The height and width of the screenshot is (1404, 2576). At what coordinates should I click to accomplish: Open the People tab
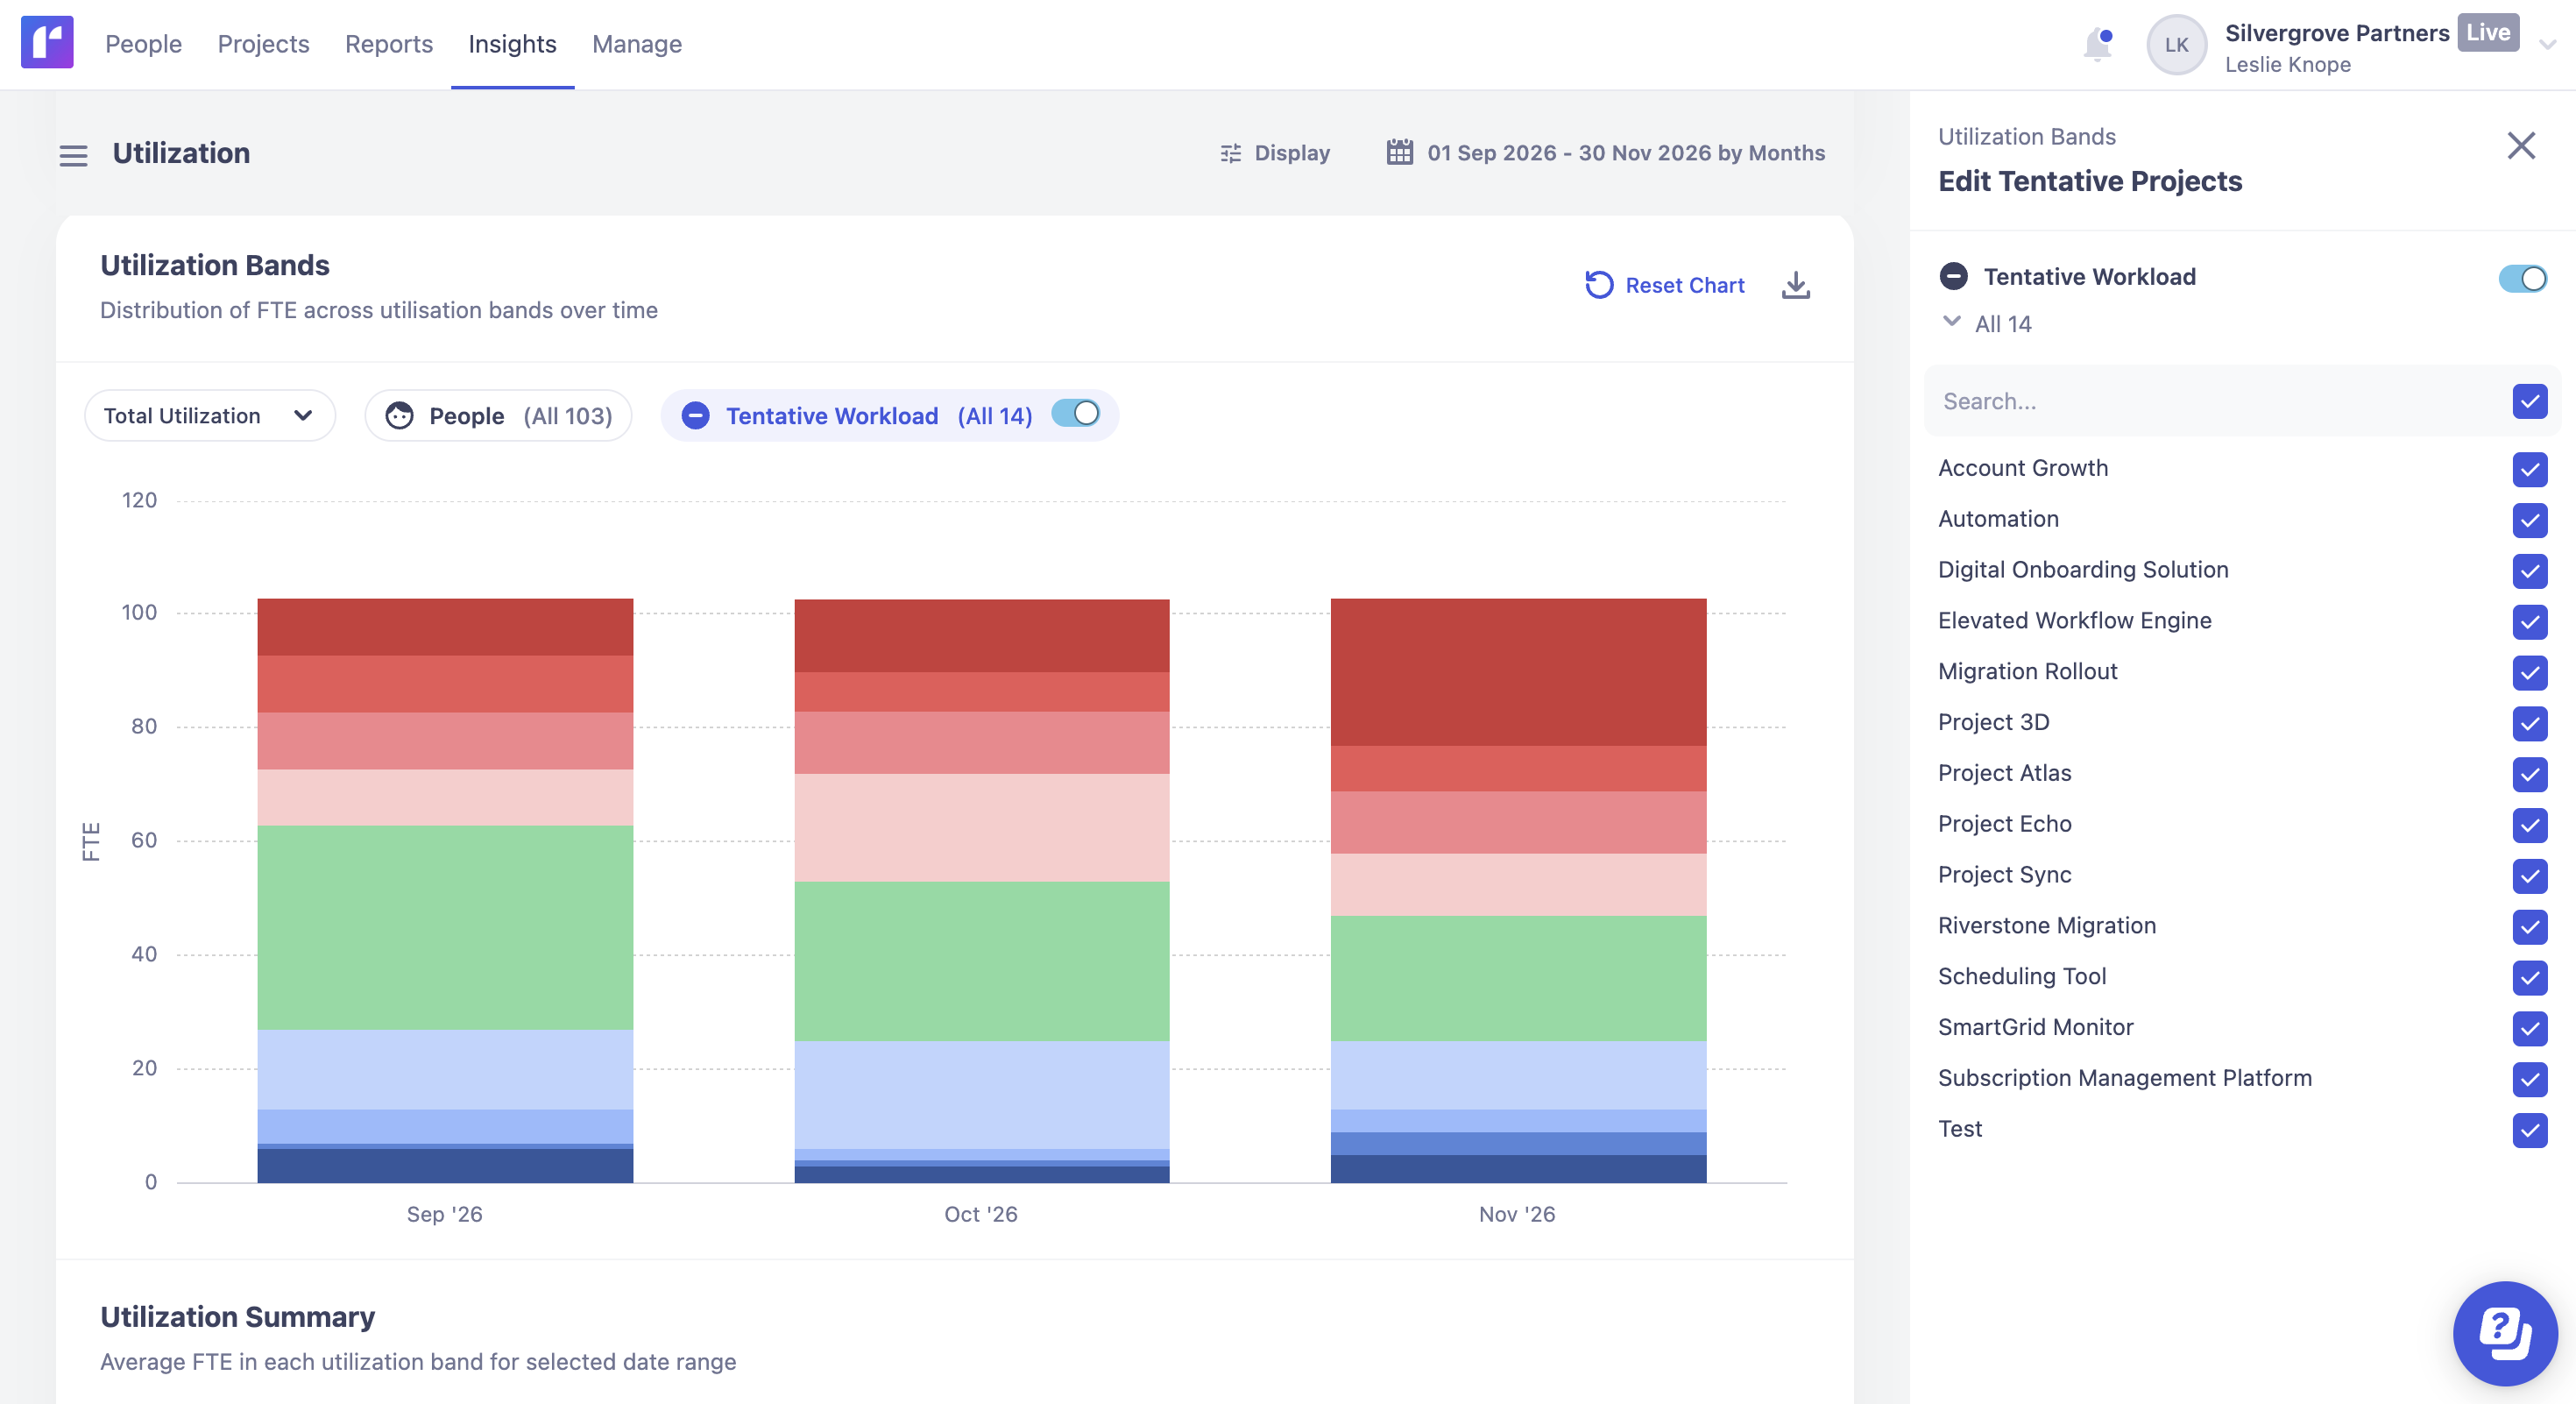pos(143,44)
